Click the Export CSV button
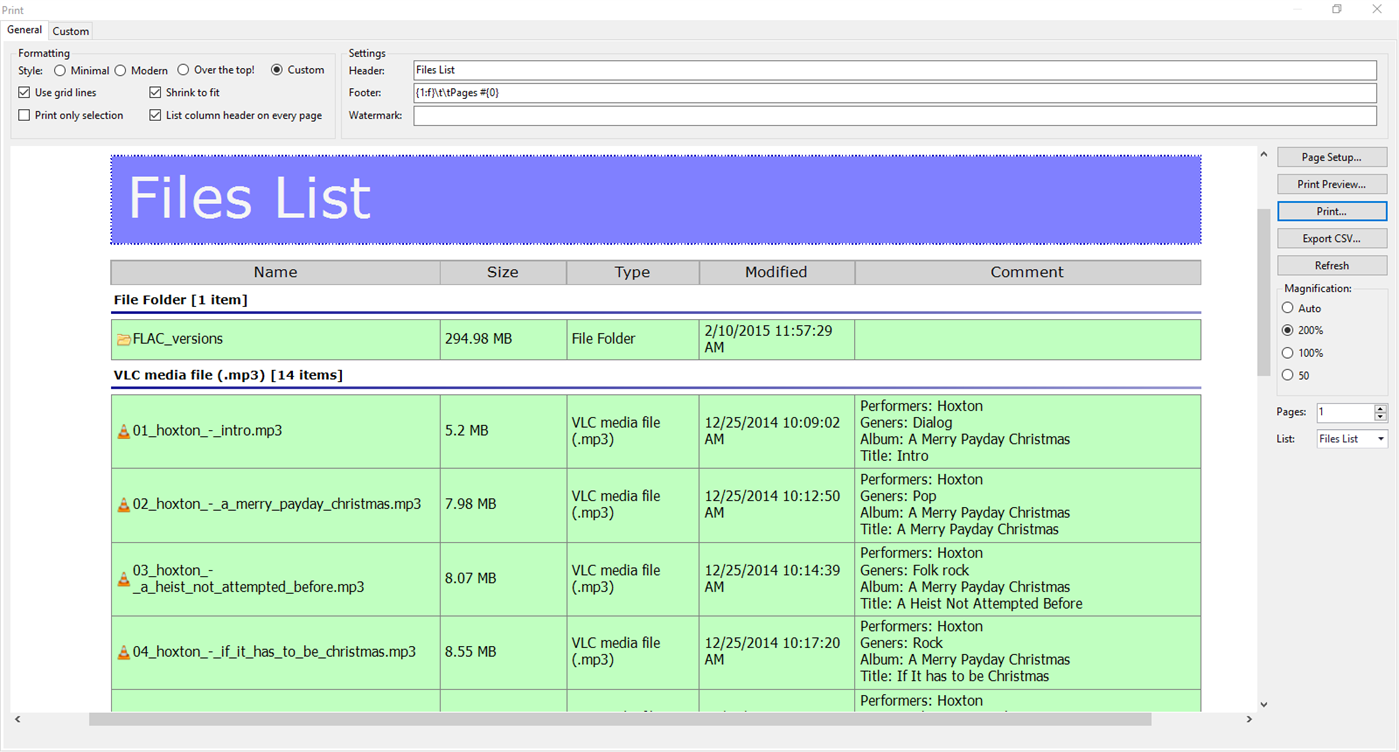 click(x=1332, y=238)
